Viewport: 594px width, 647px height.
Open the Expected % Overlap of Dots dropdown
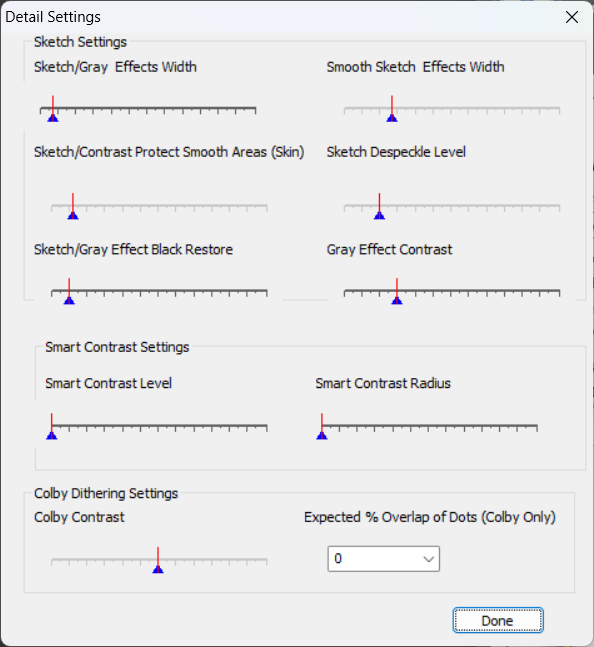click(x=384, y=559)
